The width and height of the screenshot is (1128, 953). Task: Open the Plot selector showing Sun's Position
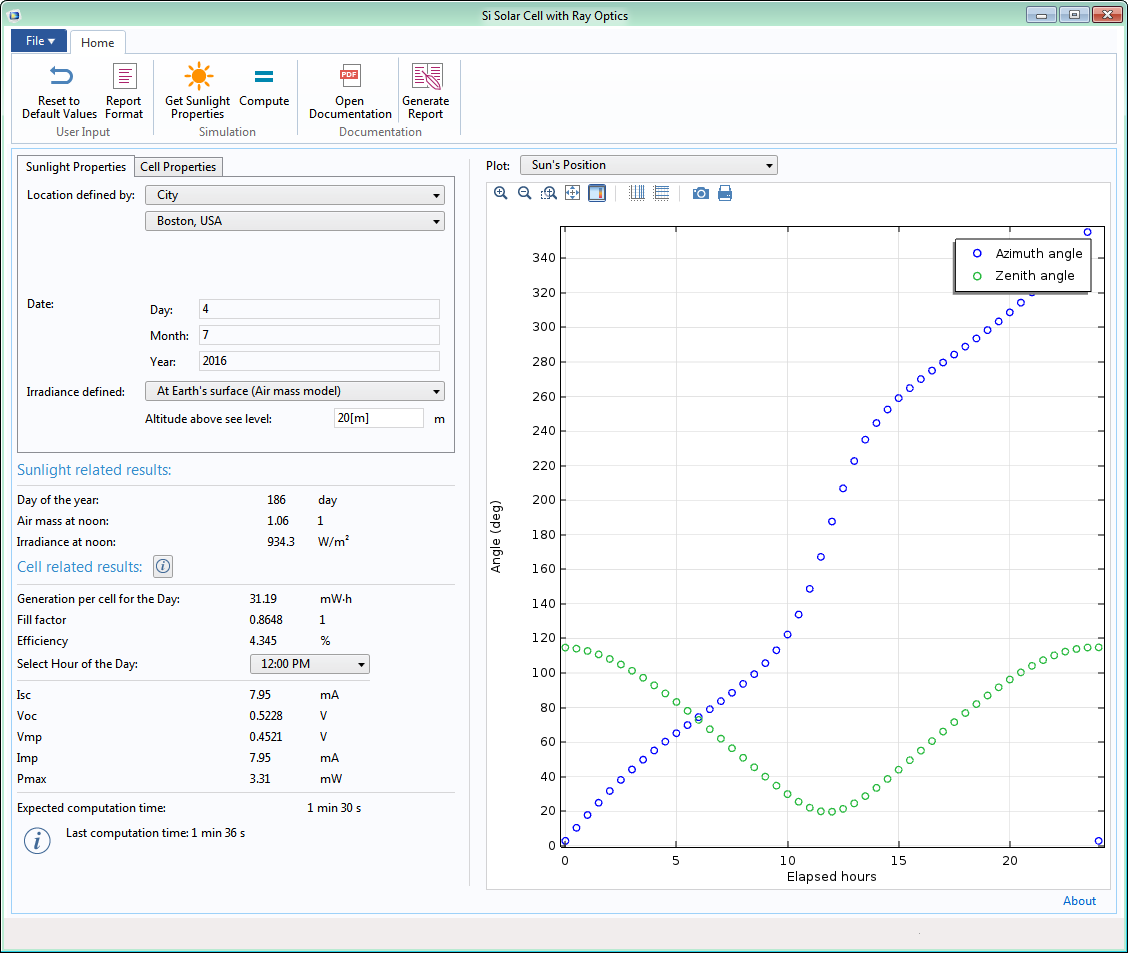pyautogui.click(x=648, y=165)
